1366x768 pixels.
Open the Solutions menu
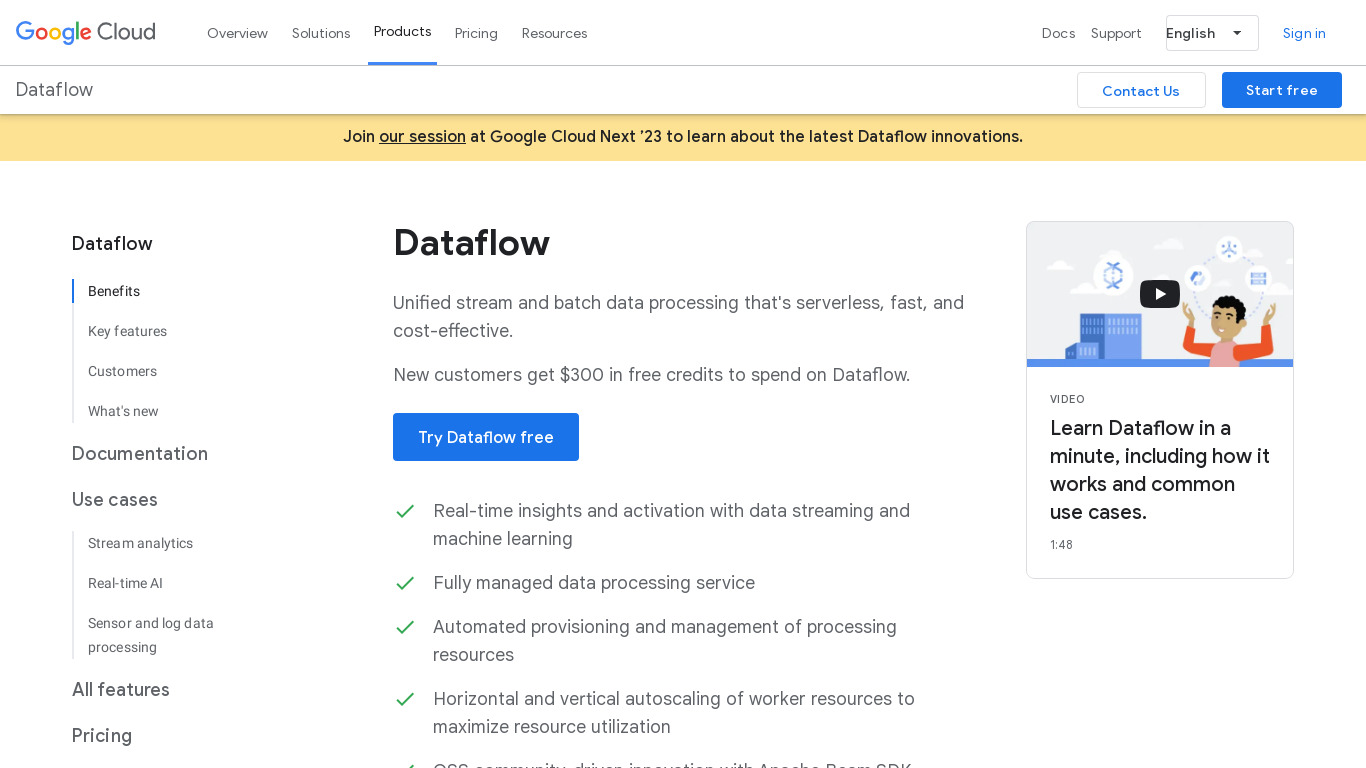tap(321, 33)
